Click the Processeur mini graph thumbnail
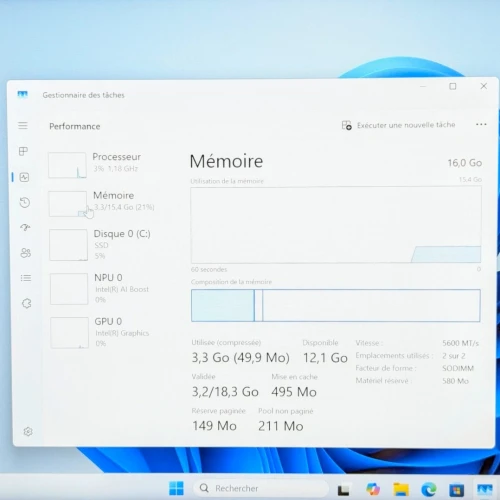 coord(67,165)
